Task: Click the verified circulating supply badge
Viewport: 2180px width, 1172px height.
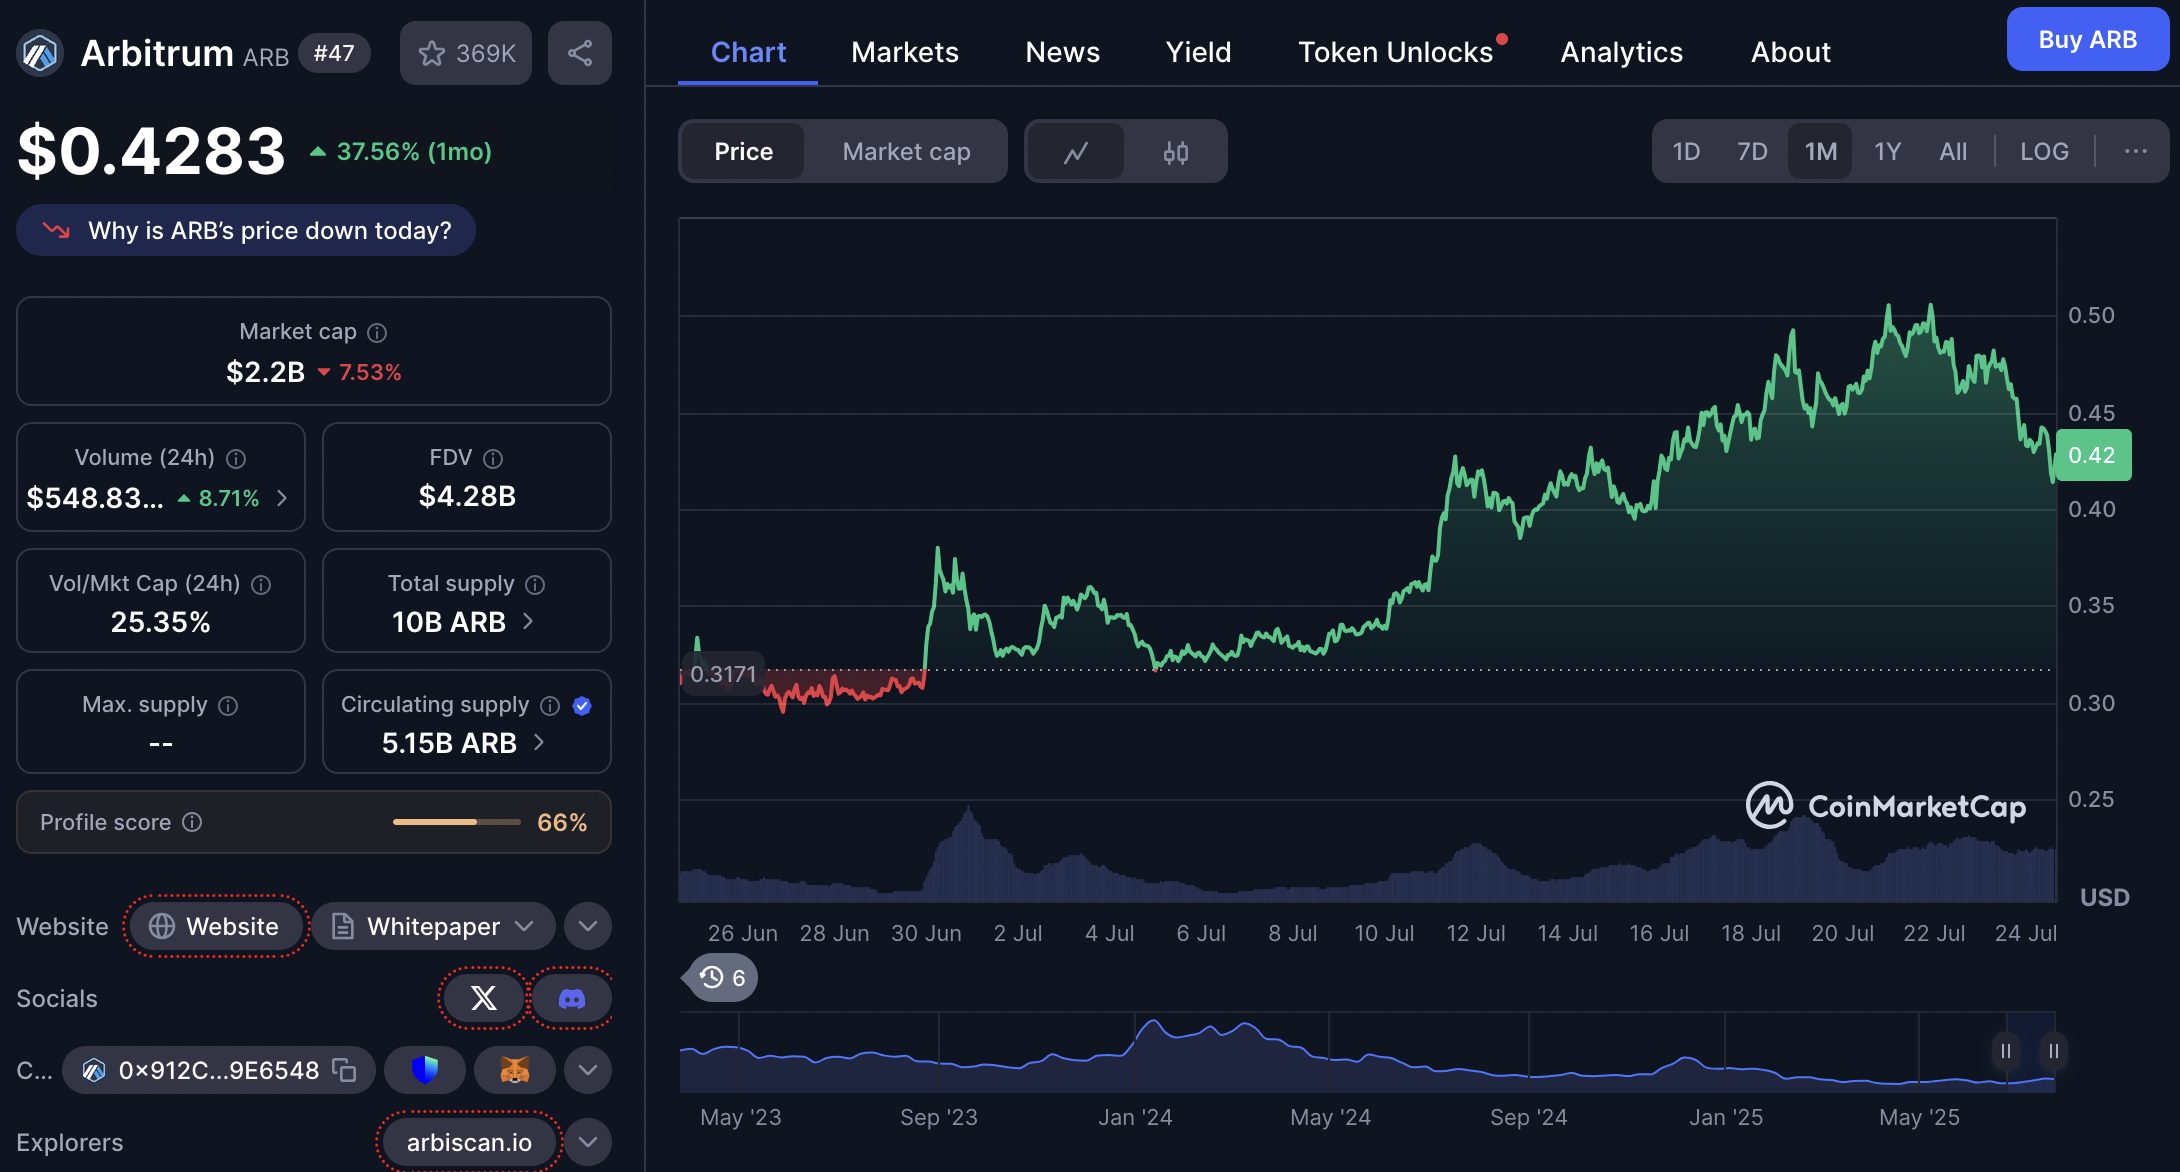Action: pos(582,705)
